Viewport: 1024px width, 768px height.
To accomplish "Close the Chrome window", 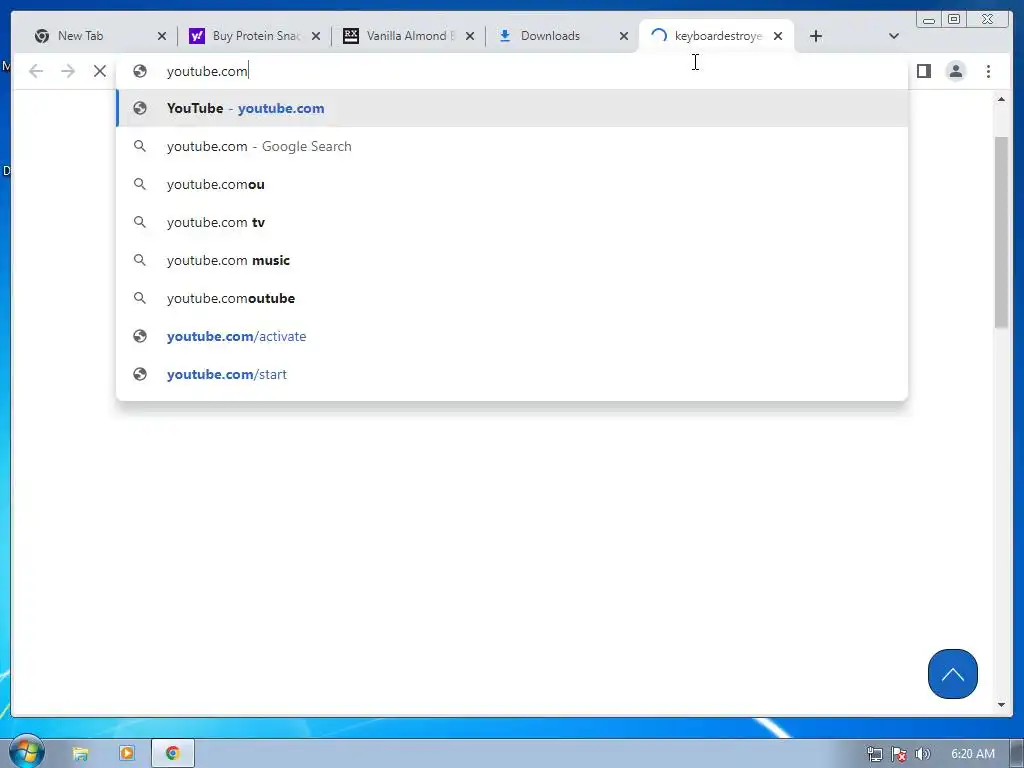I will pos(987,20).
